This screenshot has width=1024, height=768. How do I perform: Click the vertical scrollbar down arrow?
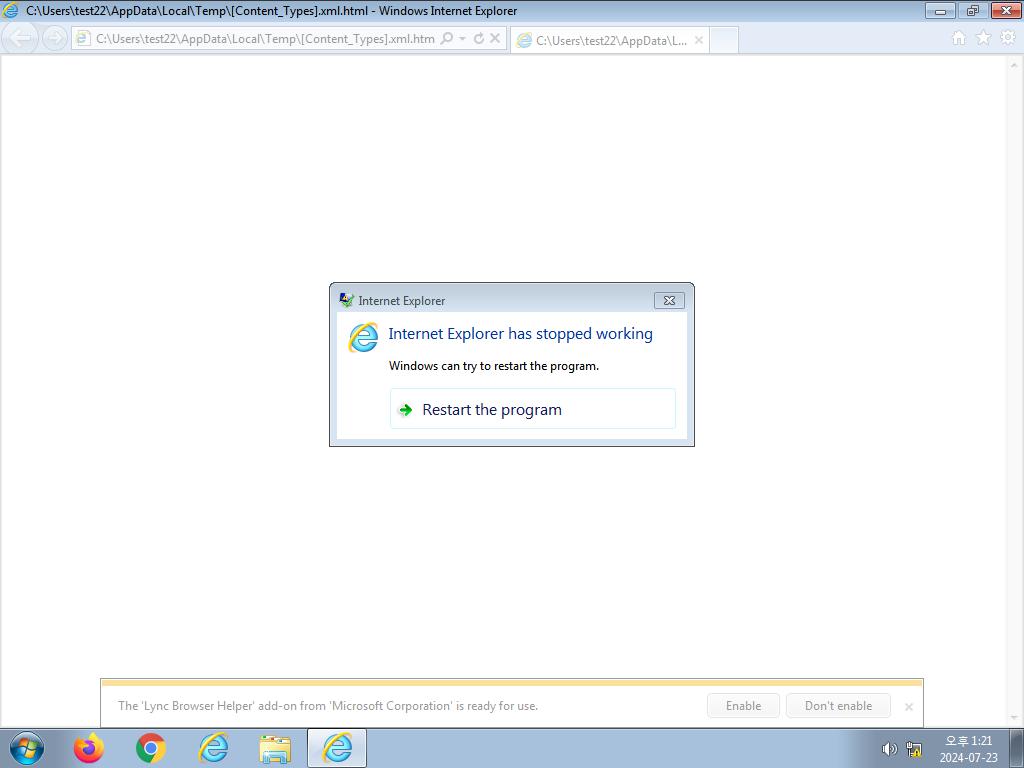[1014, 718]
